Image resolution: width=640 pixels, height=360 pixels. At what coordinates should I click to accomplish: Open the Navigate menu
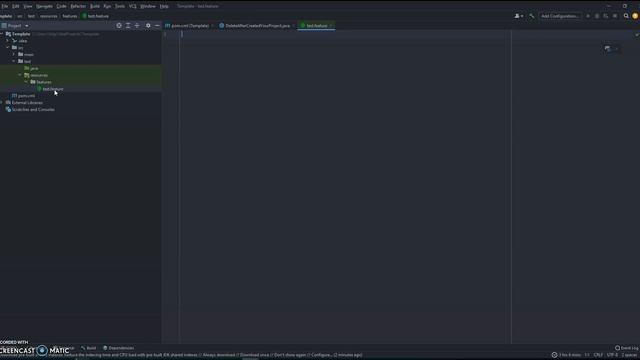pyautogui.click(x=44, y=6)
